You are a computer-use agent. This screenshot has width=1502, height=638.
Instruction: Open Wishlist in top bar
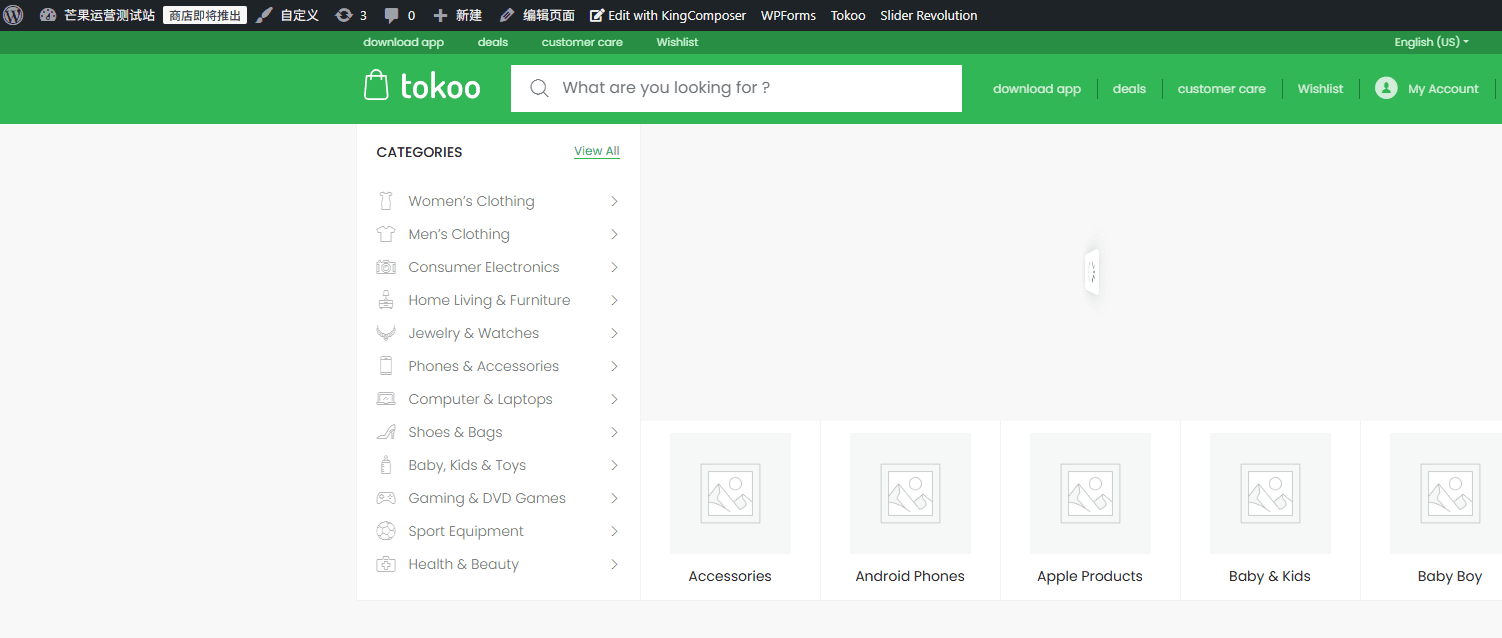coord(677,42)
